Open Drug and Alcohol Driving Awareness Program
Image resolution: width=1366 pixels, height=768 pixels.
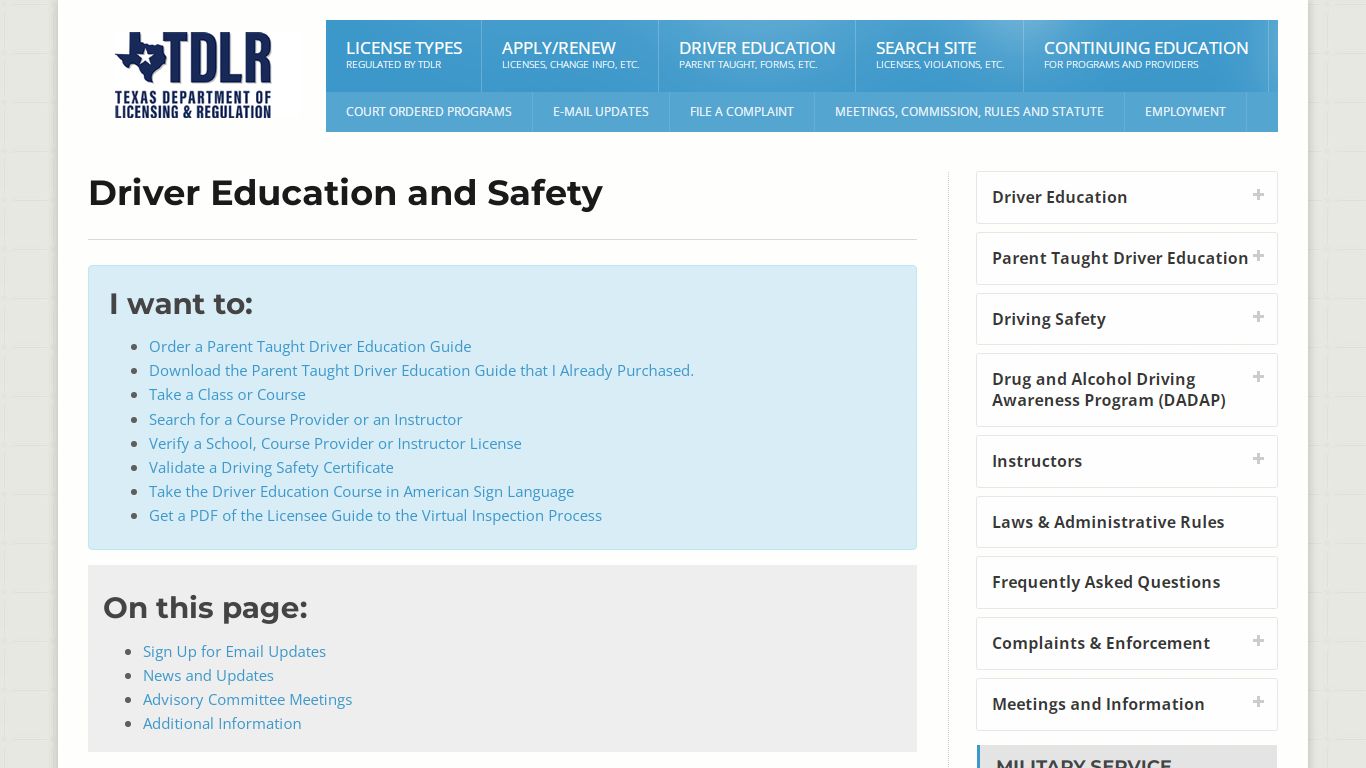(1127, 390)
